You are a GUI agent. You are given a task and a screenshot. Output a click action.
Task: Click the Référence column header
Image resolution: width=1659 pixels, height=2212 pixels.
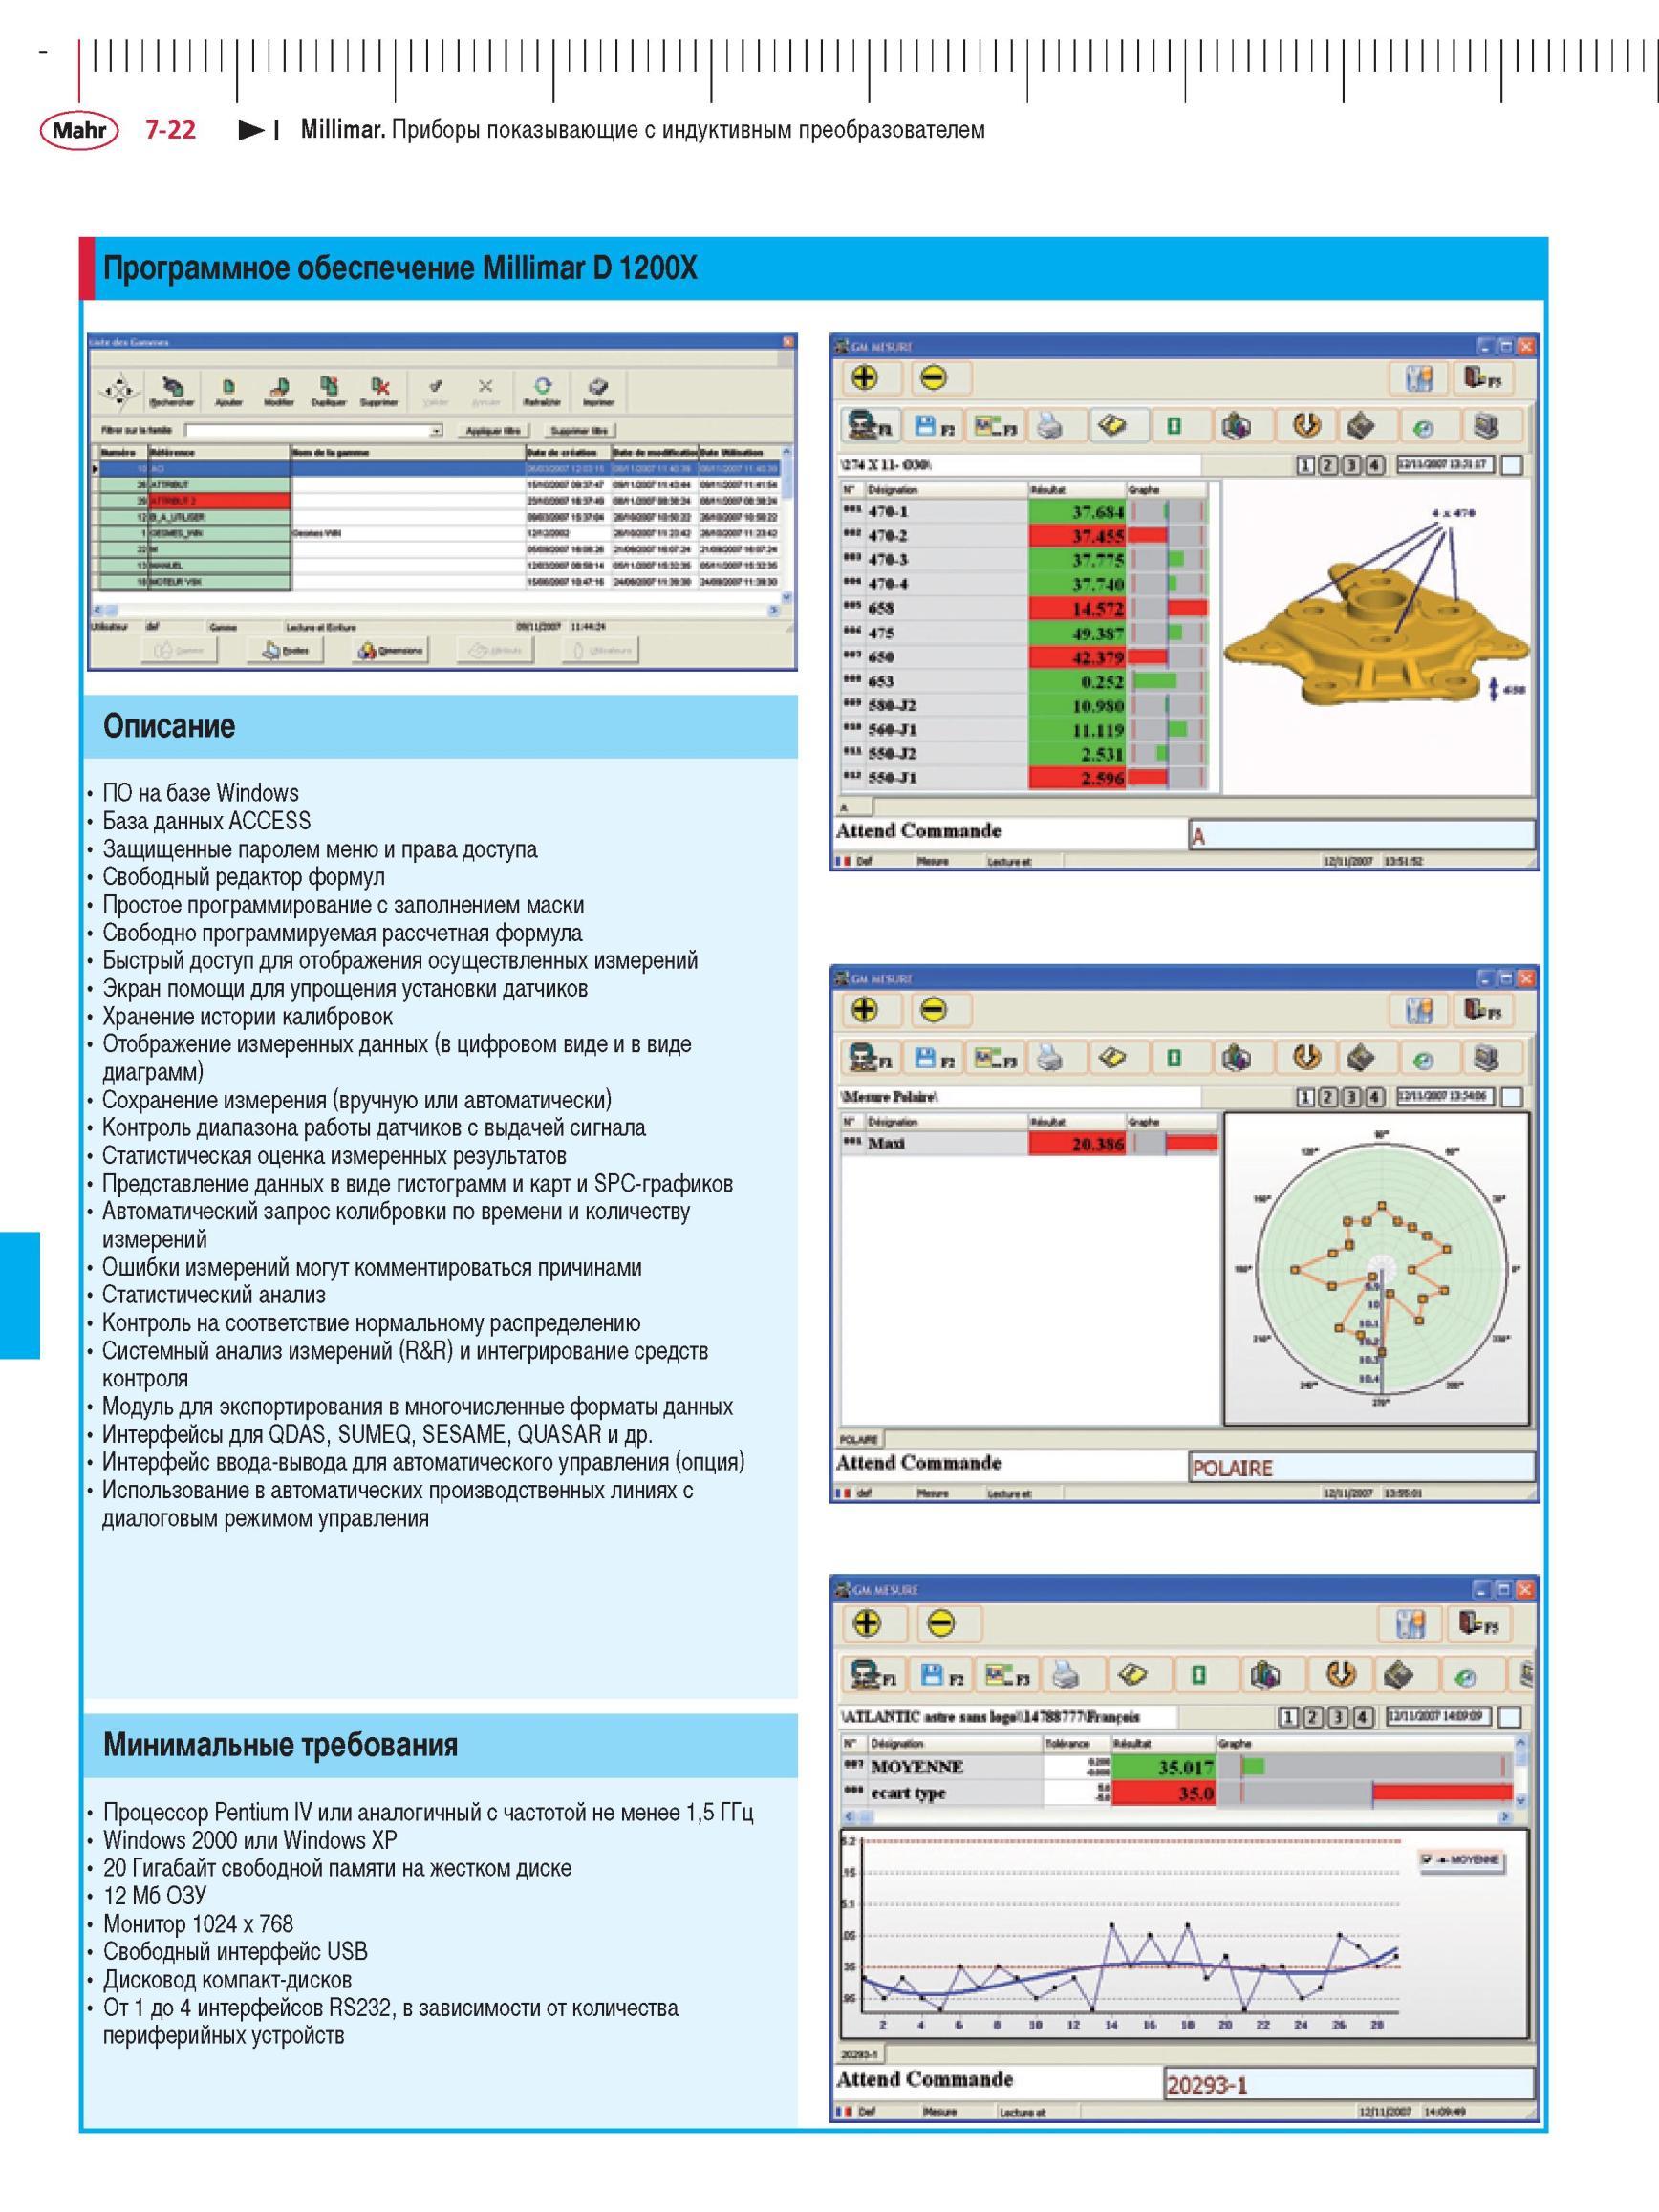219,453
